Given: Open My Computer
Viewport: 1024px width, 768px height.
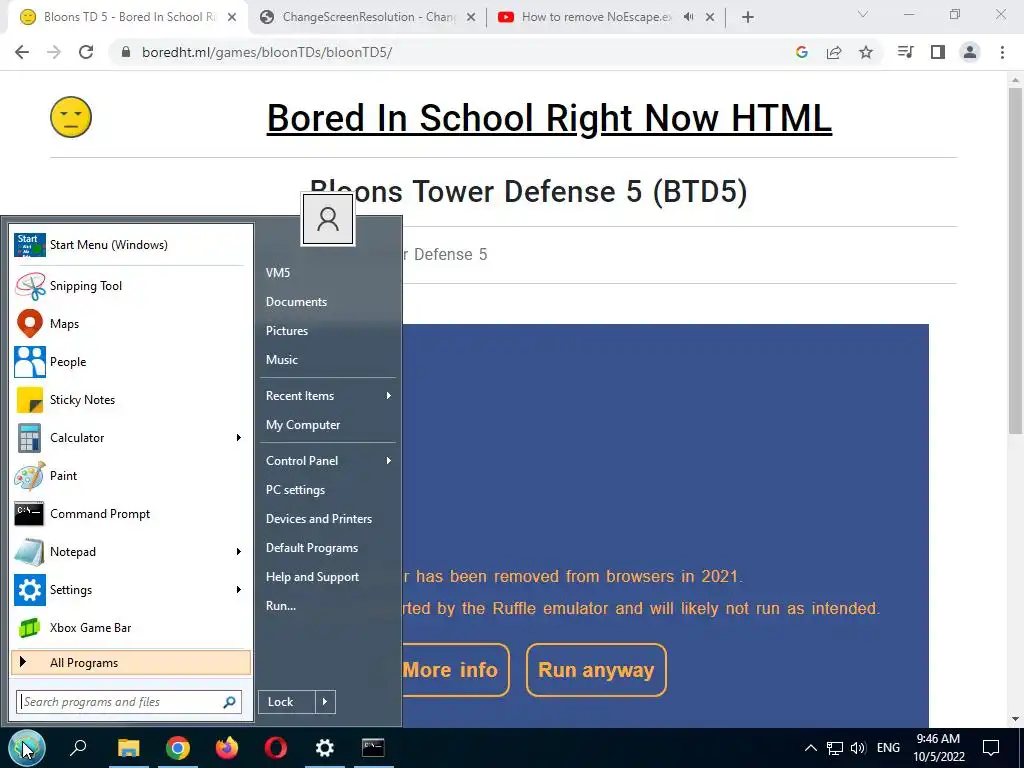Looking at the screenshot, I should click(x=303, y=425).
